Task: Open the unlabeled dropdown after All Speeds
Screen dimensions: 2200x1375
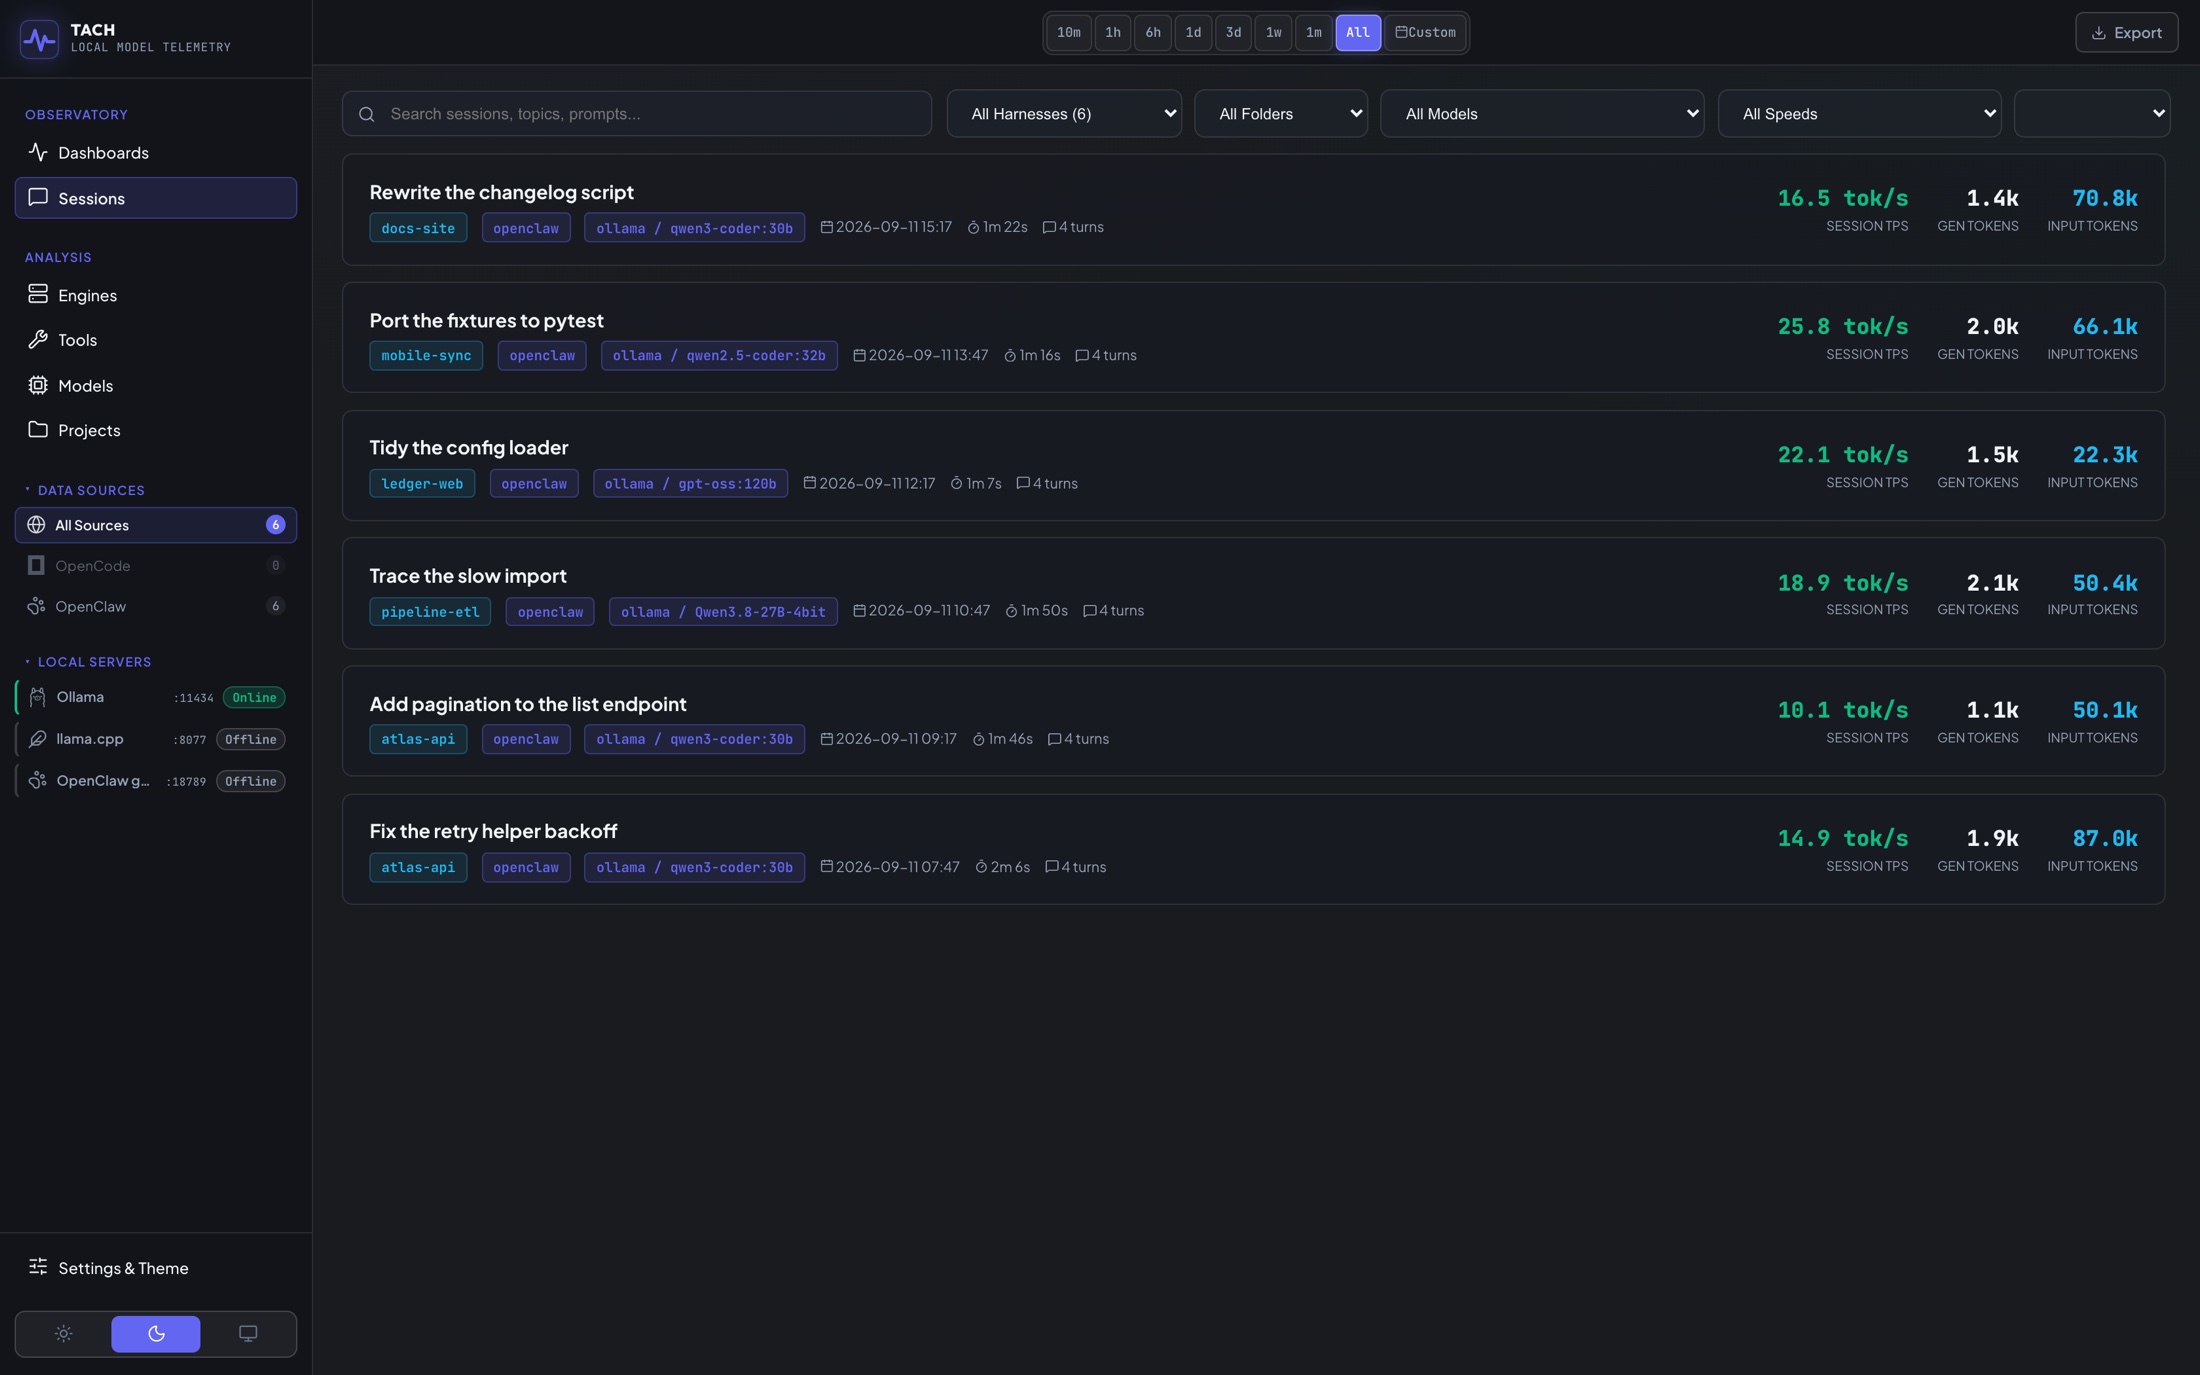Action: click(x=2092, y=114)
